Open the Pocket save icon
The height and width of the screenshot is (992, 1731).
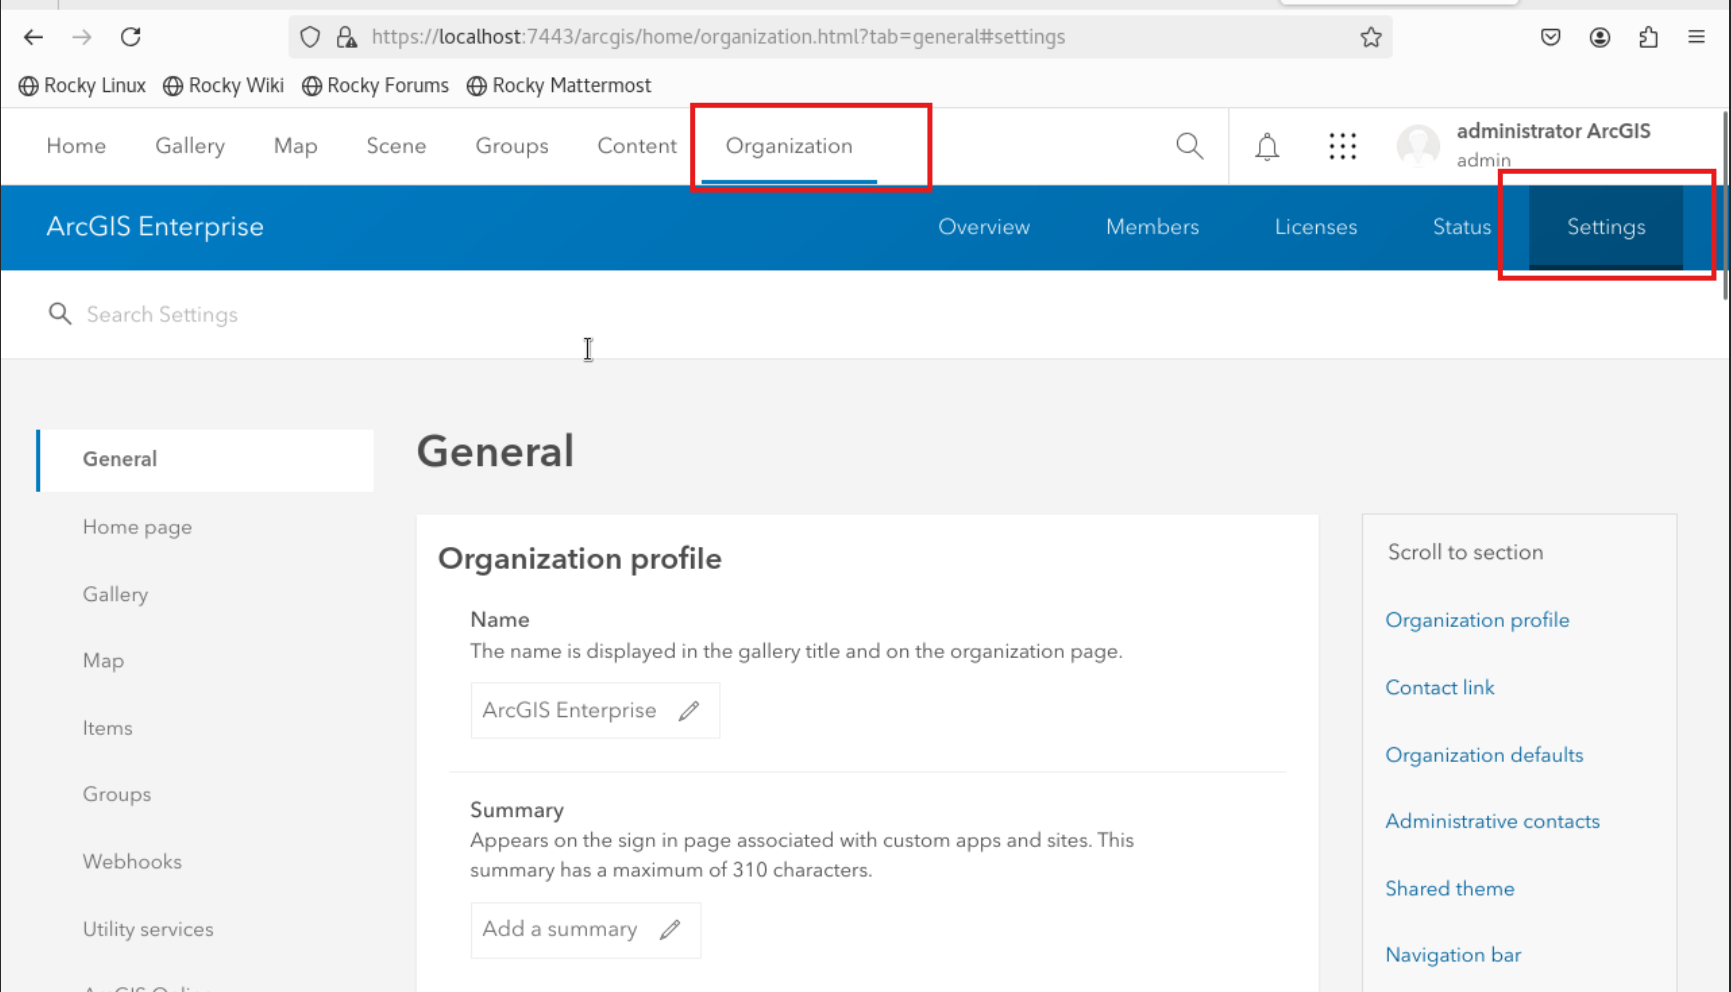coord(1551,37)
